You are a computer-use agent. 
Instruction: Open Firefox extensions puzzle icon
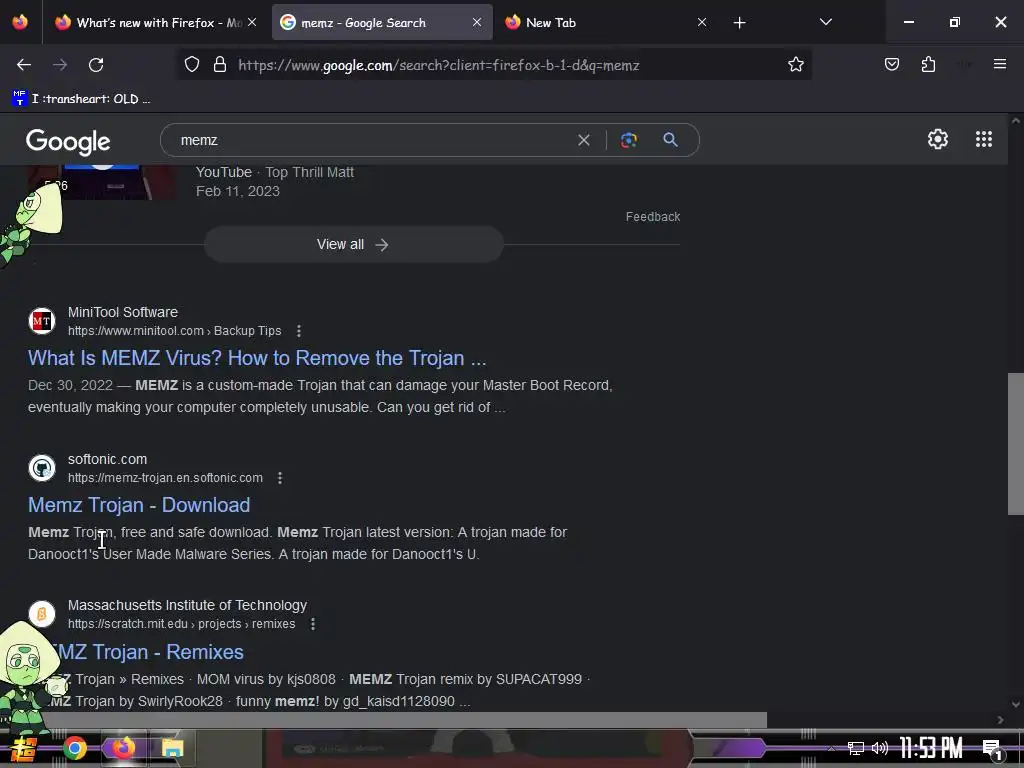click(x=928, y=64)
